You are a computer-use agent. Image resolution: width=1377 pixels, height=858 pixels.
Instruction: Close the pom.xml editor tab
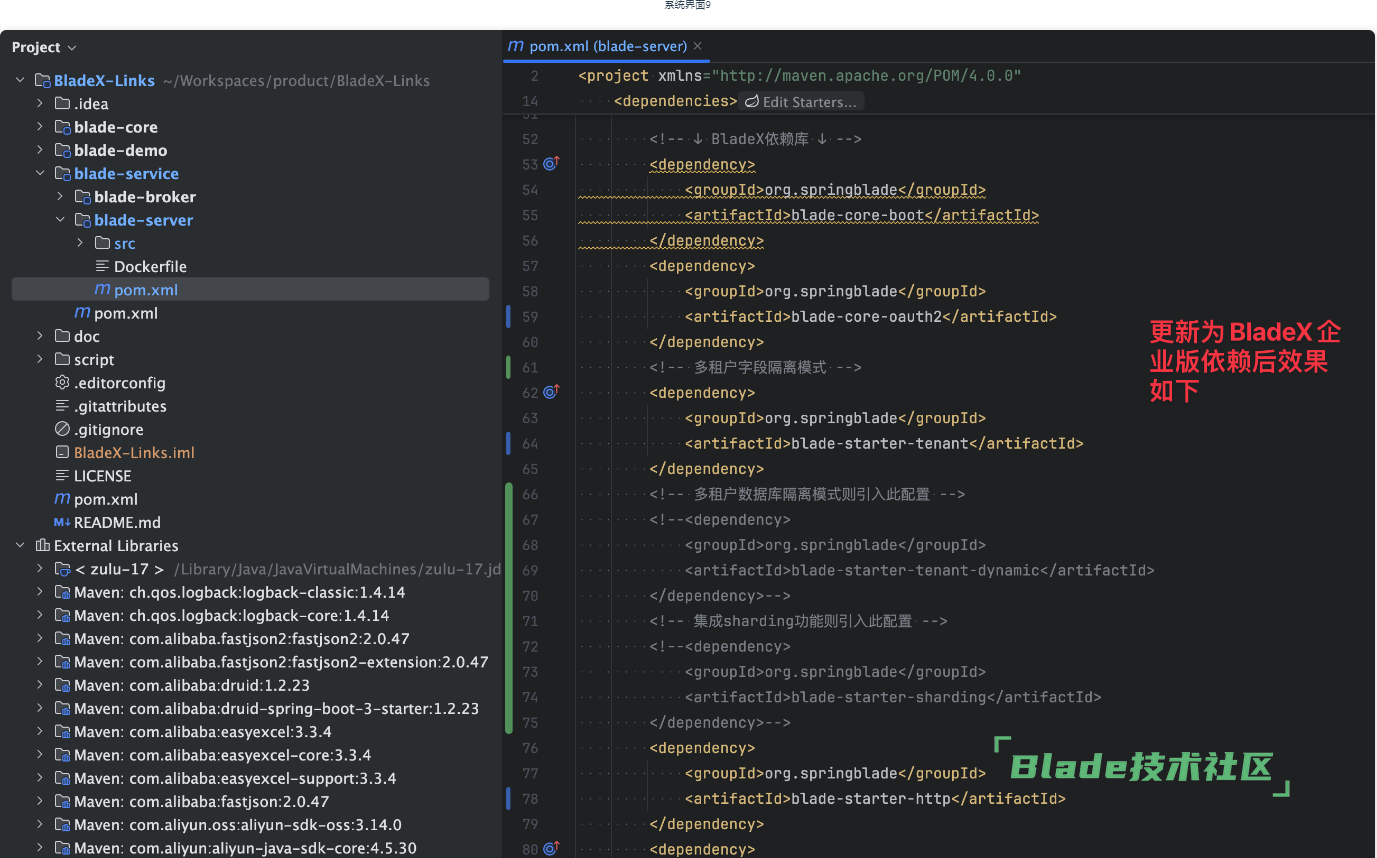pyautogui.click(x=698, y=46)
